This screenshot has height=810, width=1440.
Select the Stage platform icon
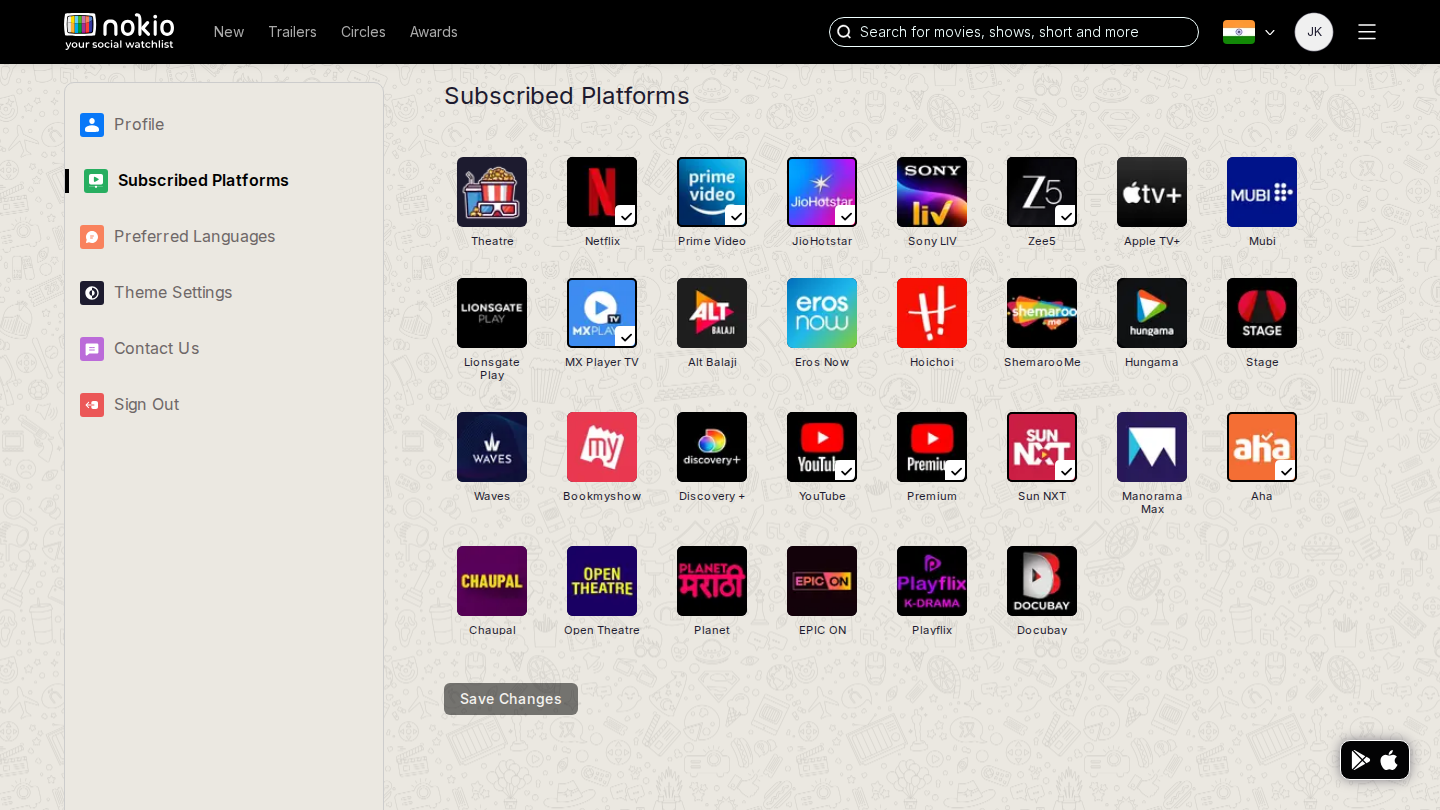point(1262,313)
